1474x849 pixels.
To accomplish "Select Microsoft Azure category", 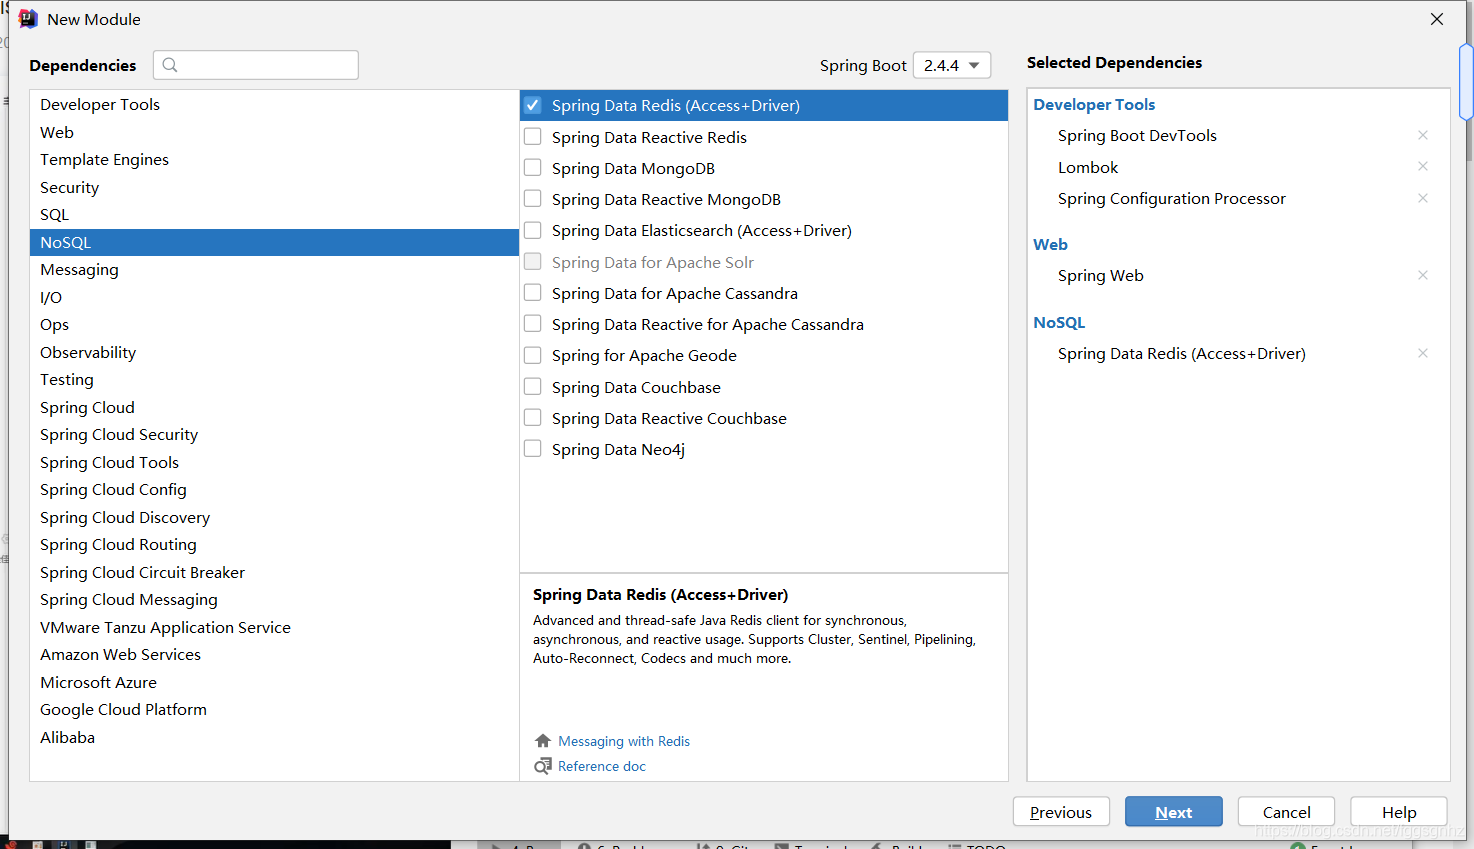I will click(274, 682).
